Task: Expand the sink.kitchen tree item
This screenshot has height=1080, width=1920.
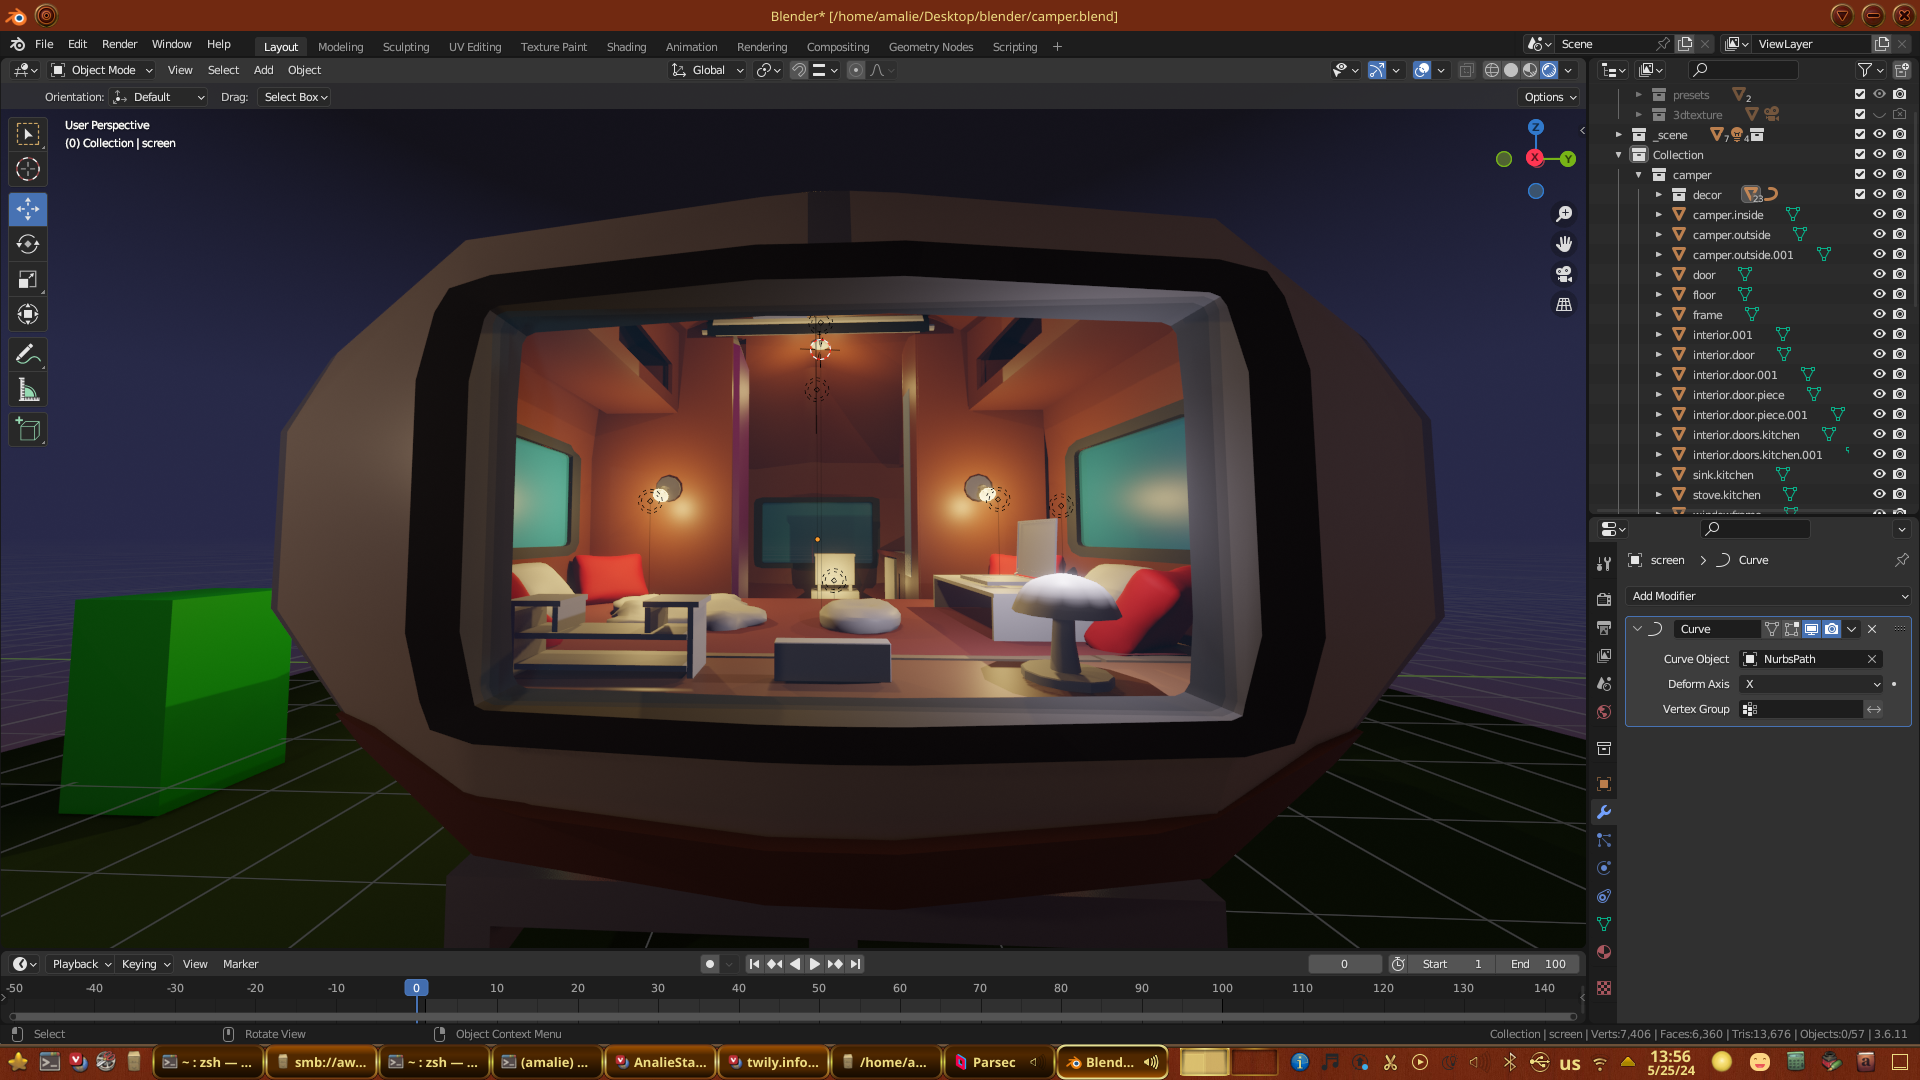Action: [x=1659, y=475]
